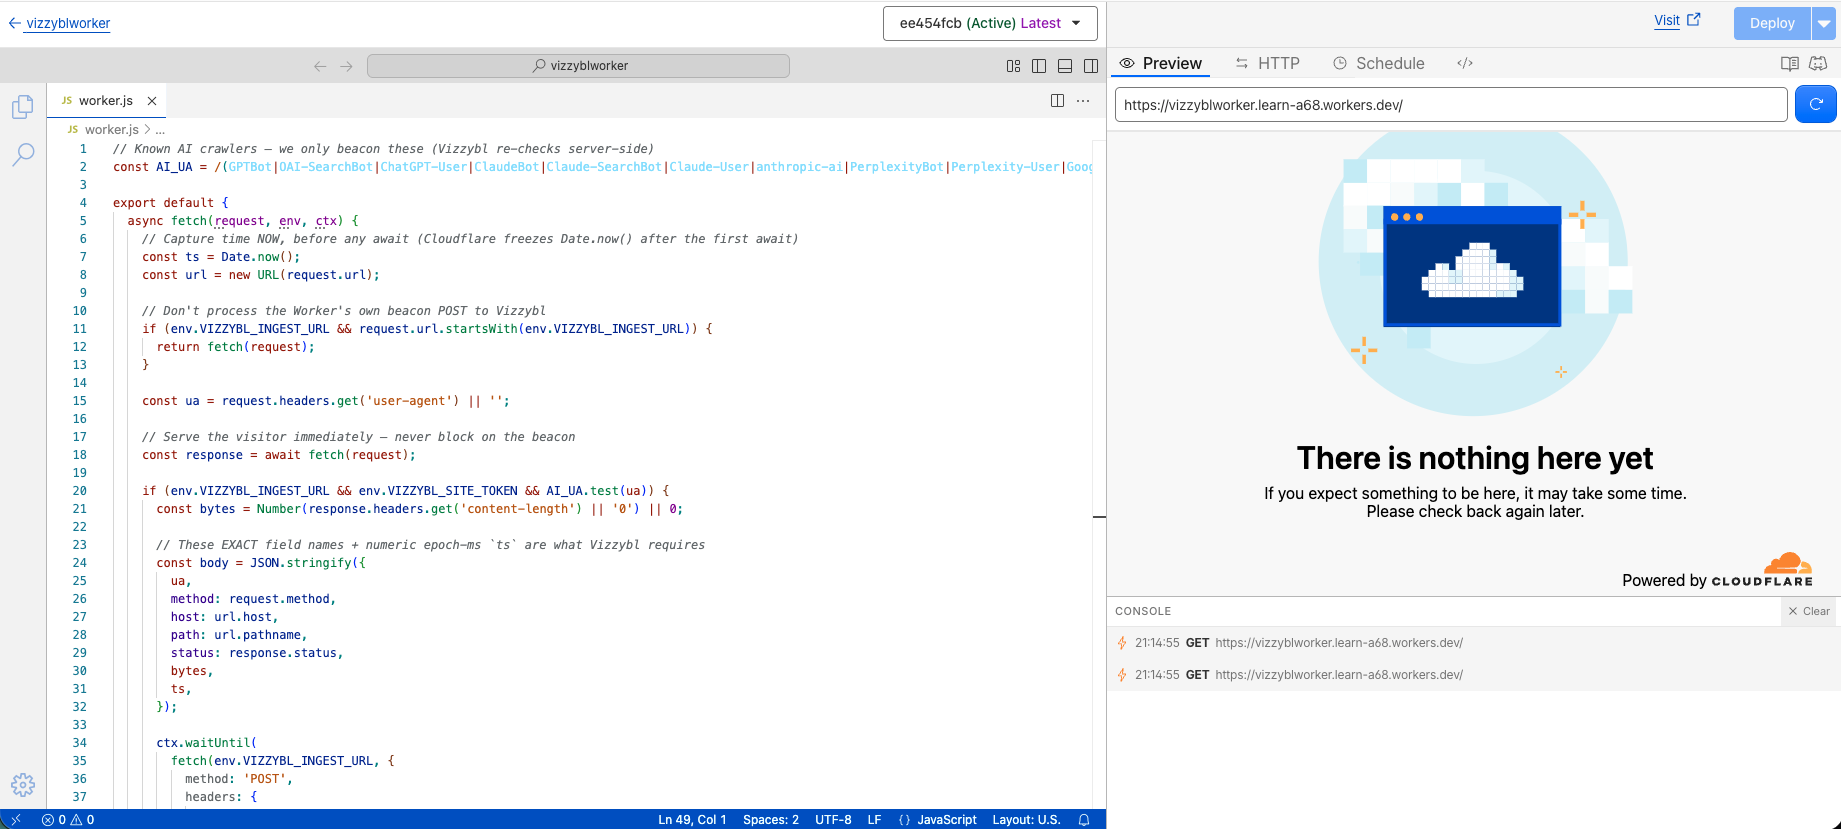This screenshot has height=829, width=1841.
Task: Go back with the left arrow
Action: [x=320, y=66]
